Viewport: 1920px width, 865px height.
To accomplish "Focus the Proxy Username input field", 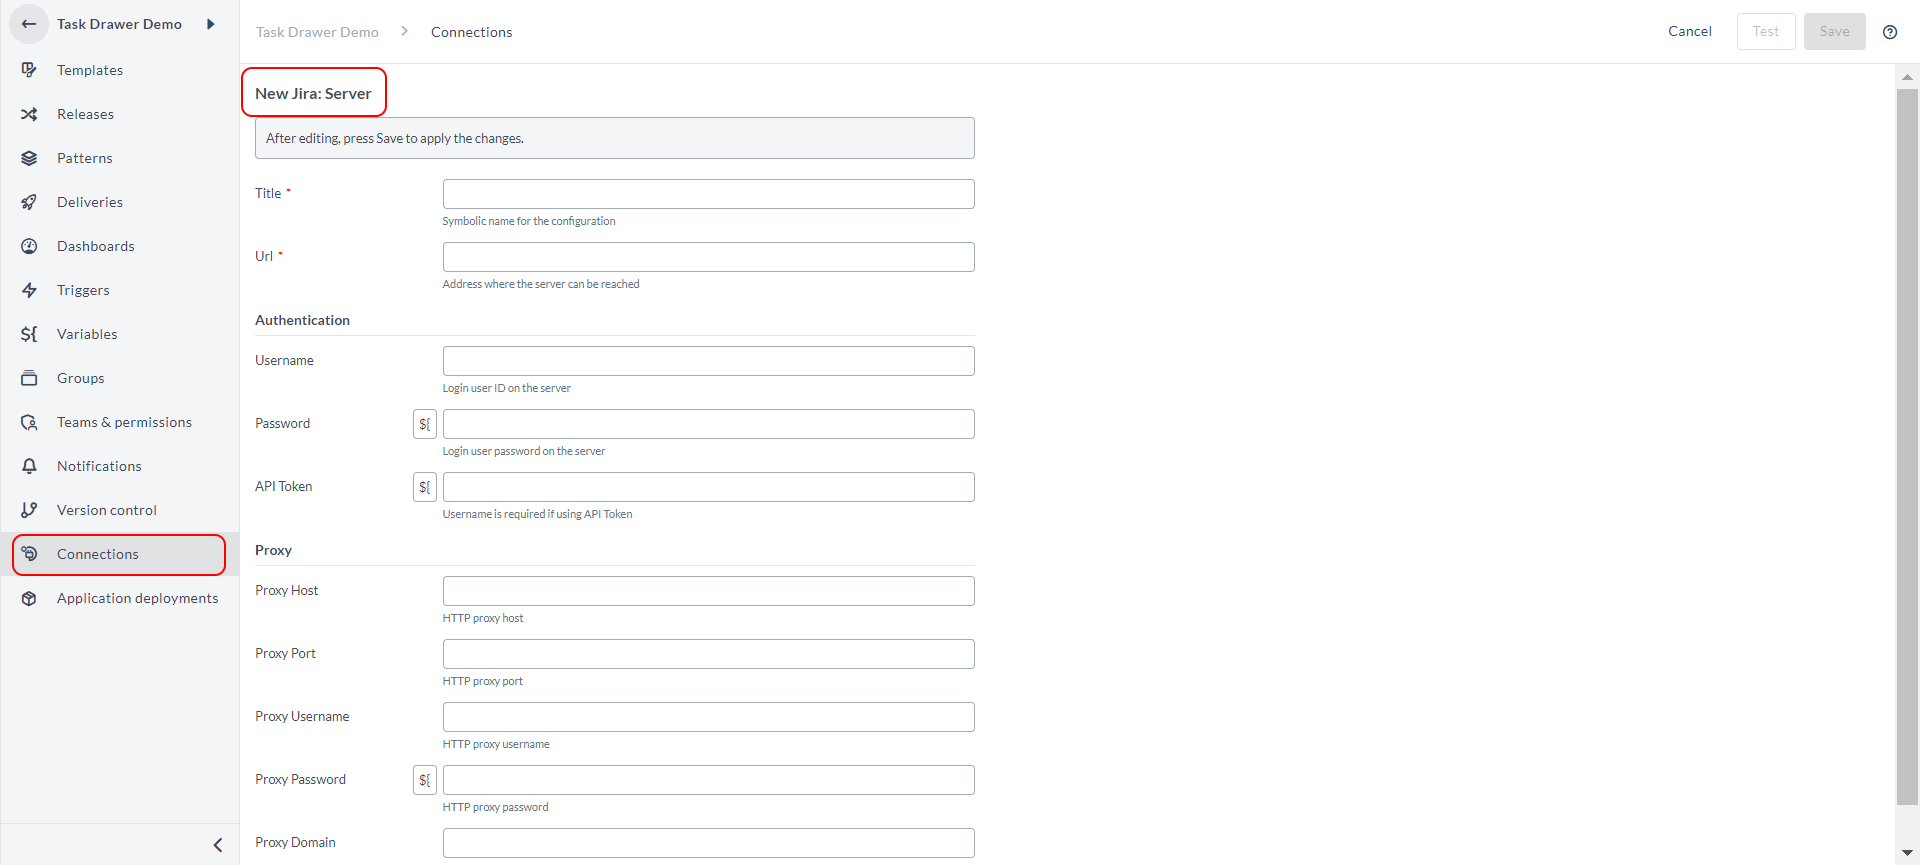I will pyautogui.click(x=708, y=717).
